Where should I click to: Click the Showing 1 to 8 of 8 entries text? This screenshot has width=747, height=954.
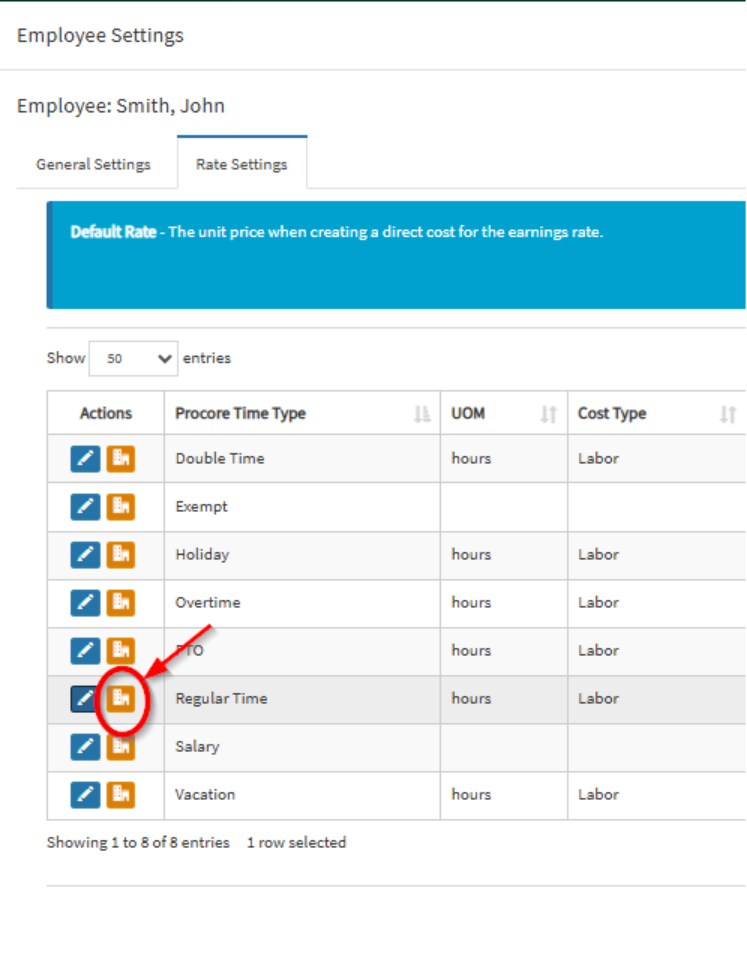pos(138,843)
